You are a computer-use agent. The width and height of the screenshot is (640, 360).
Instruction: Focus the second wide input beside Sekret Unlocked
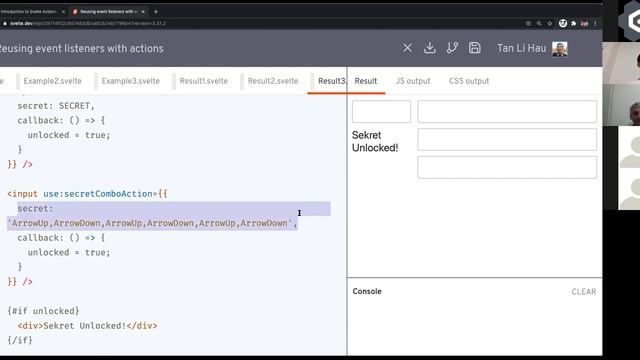point(507,140)
